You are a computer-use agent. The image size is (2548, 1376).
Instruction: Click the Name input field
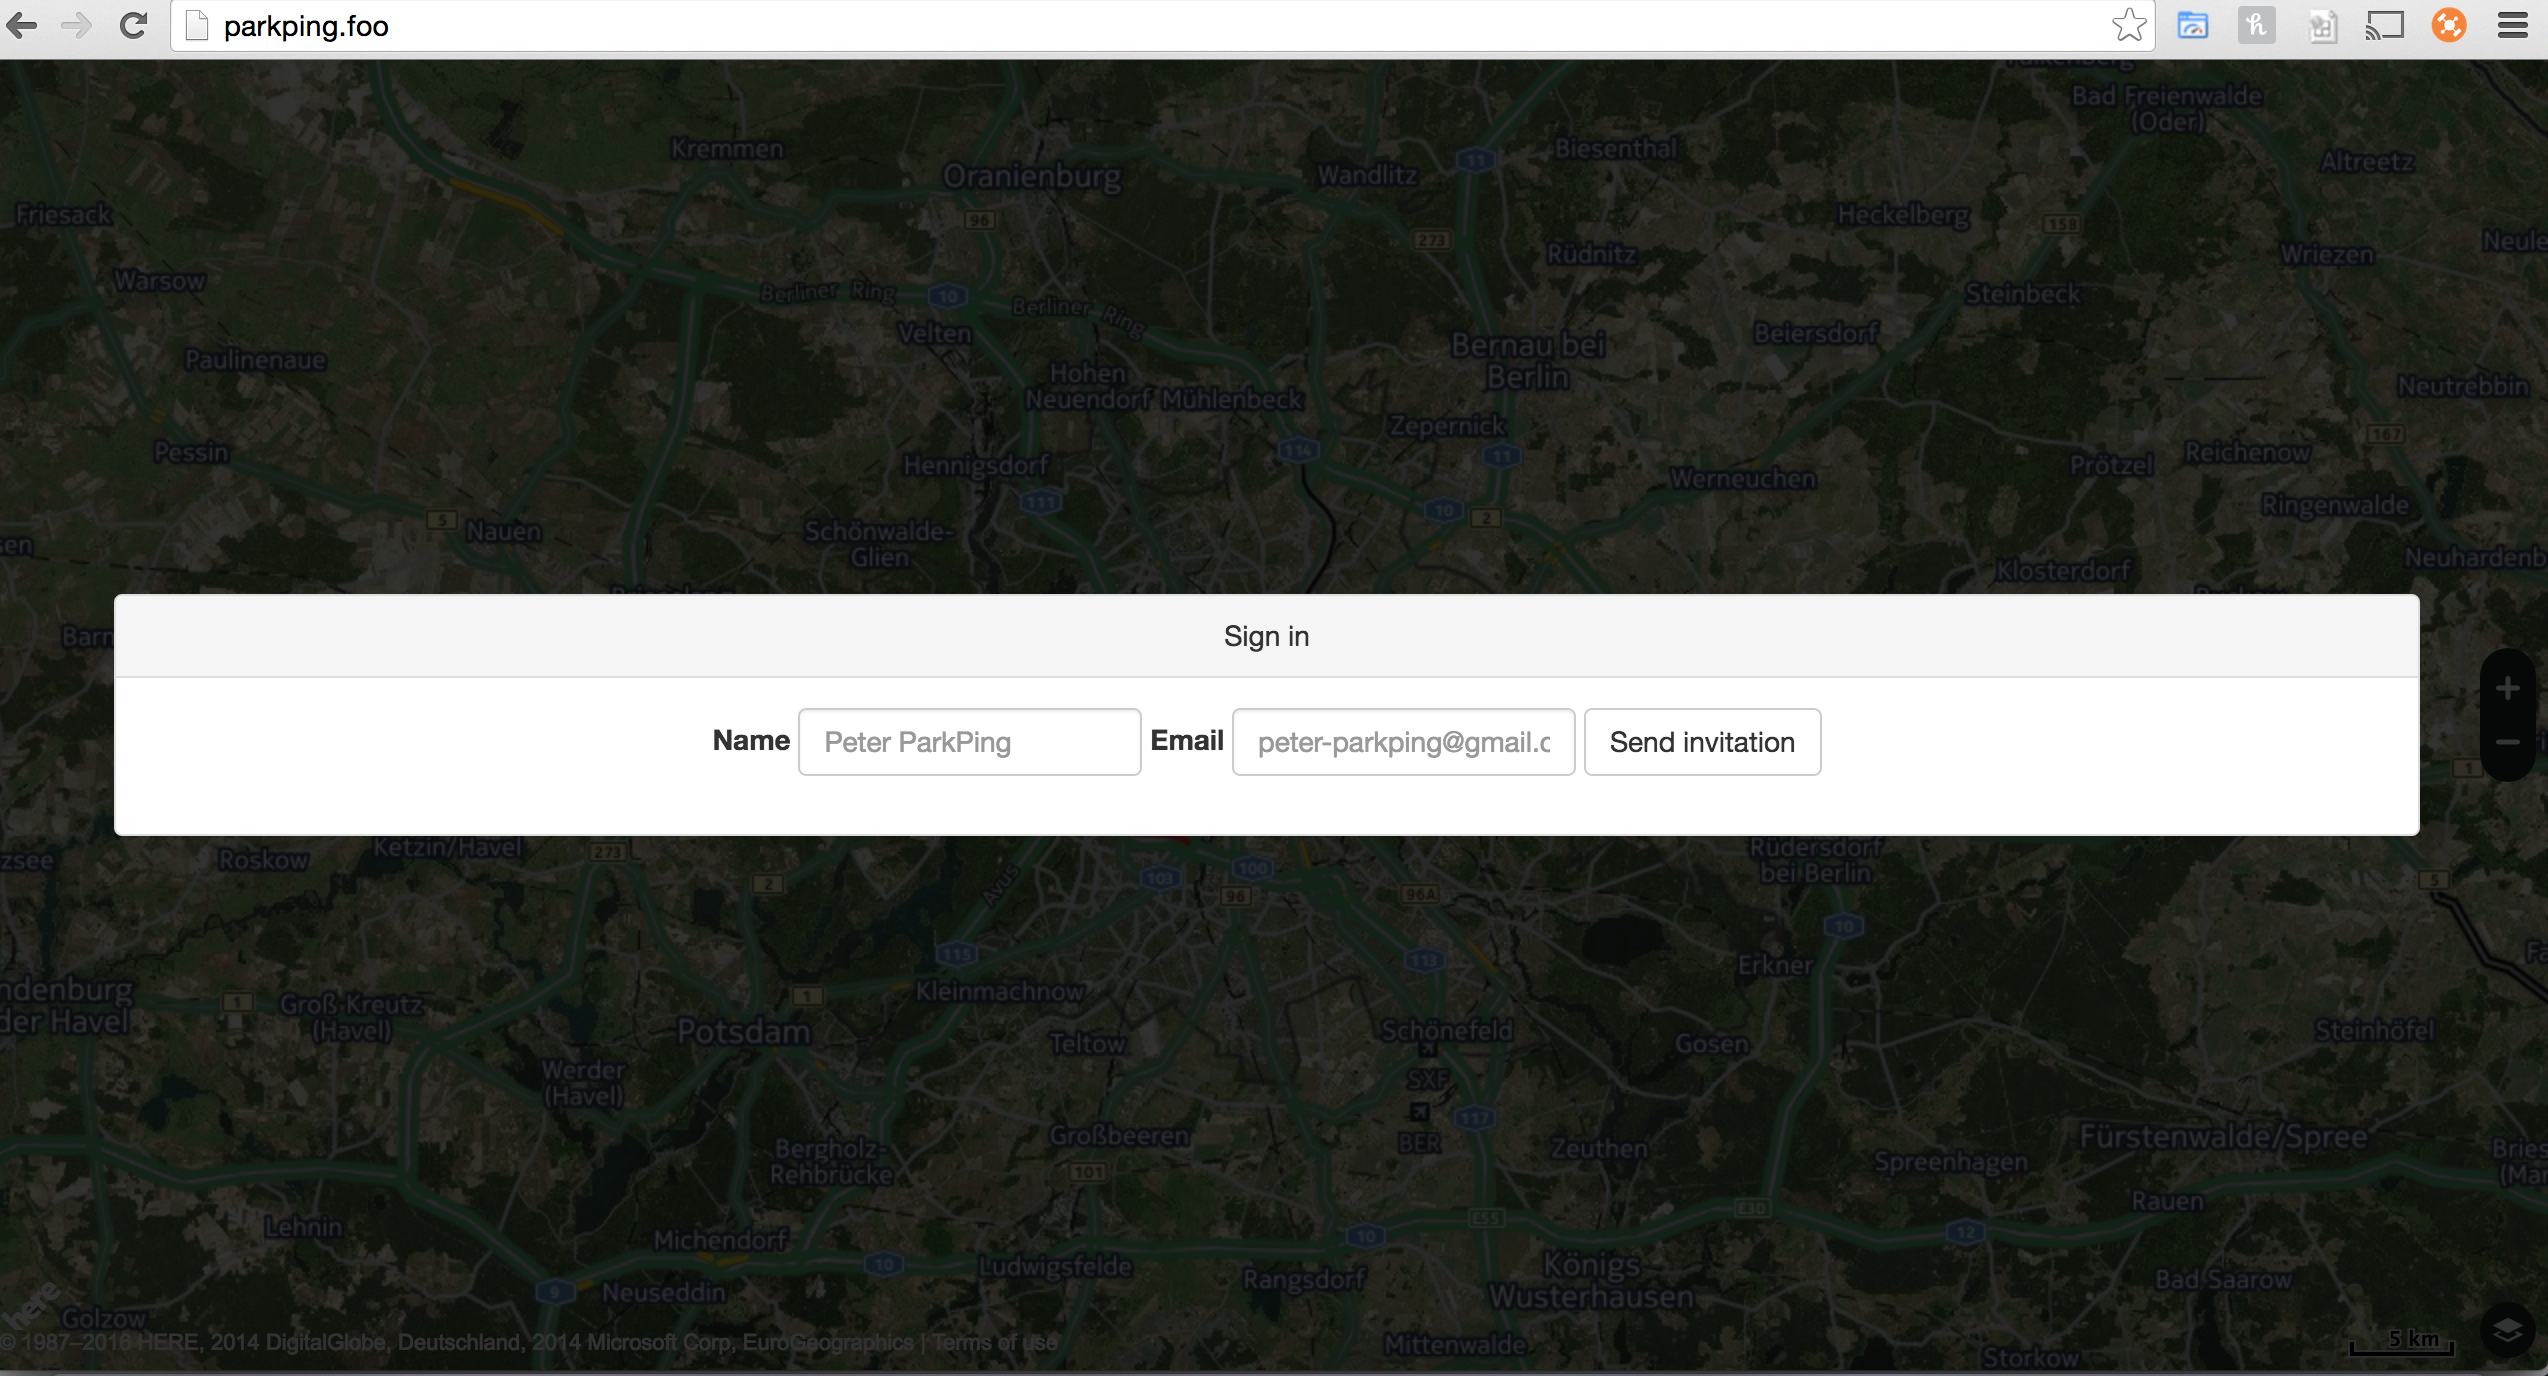coord(969,742)
